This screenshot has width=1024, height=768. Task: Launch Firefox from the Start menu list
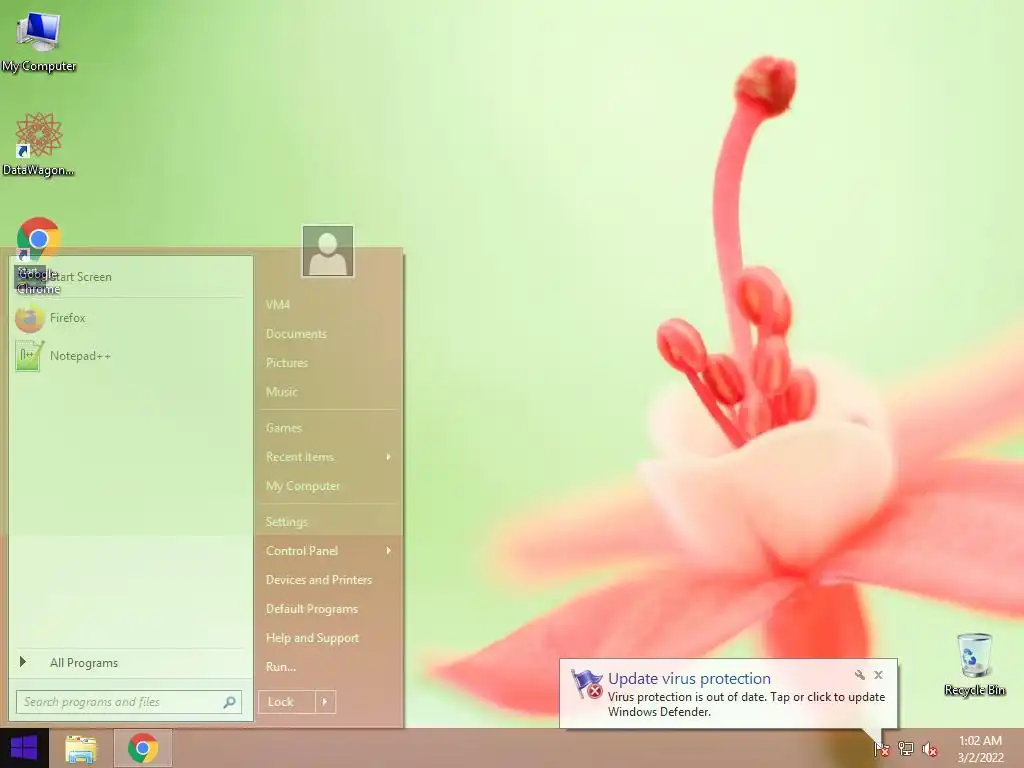(130, 318)
